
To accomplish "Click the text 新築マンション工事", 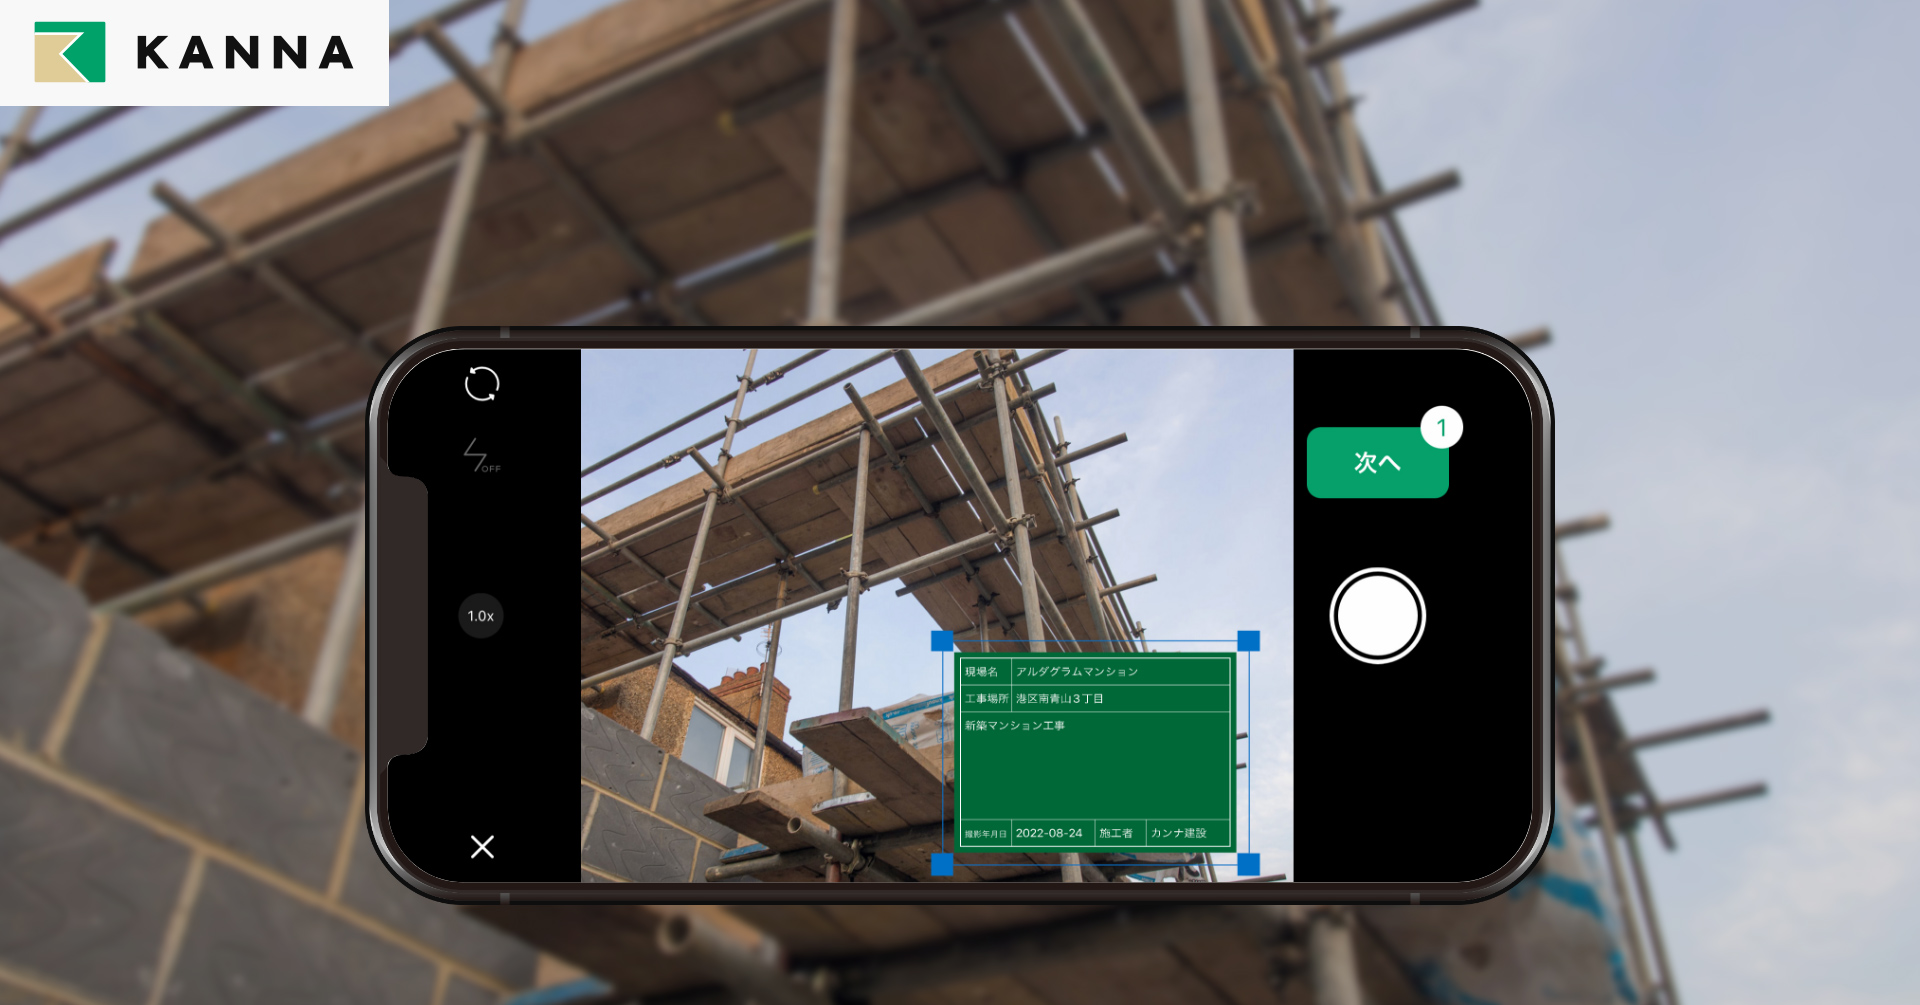I will click(1014, 726).
